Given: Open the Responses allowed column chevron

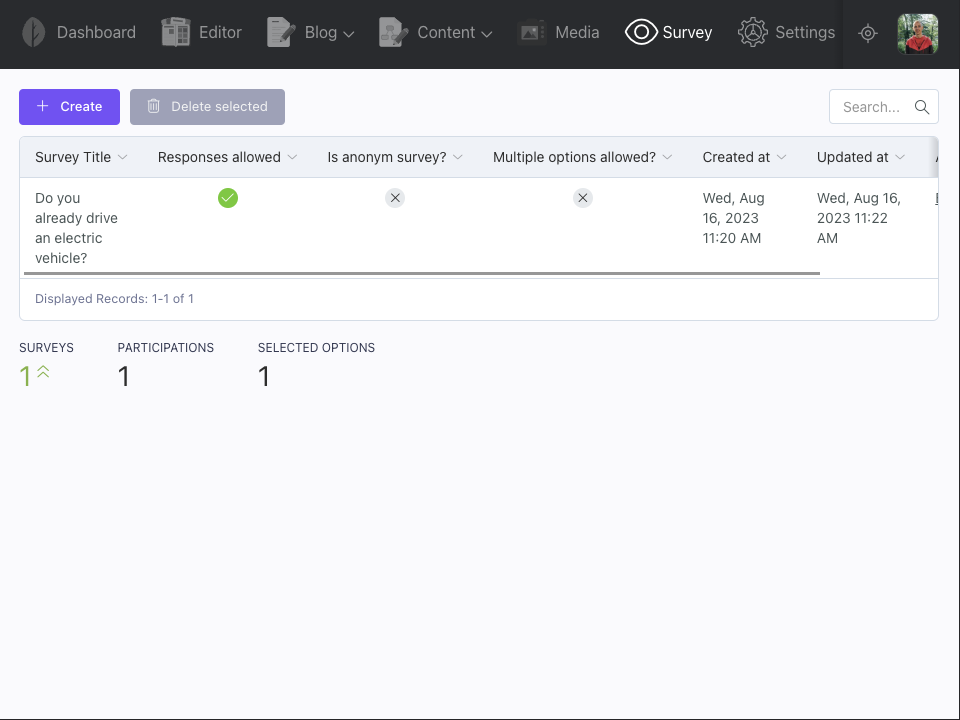Looking at the screenshot, I should (292, 157).
